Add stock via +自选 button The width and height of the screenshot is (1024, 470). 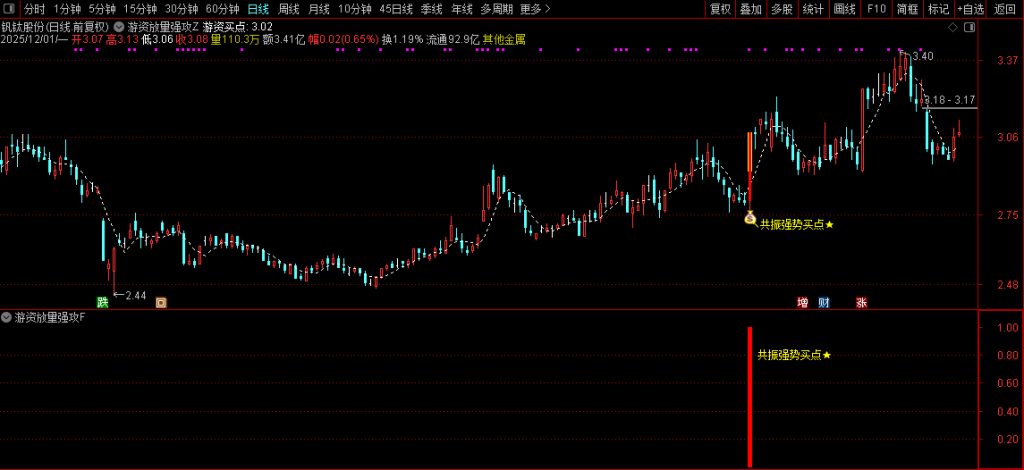970,9
